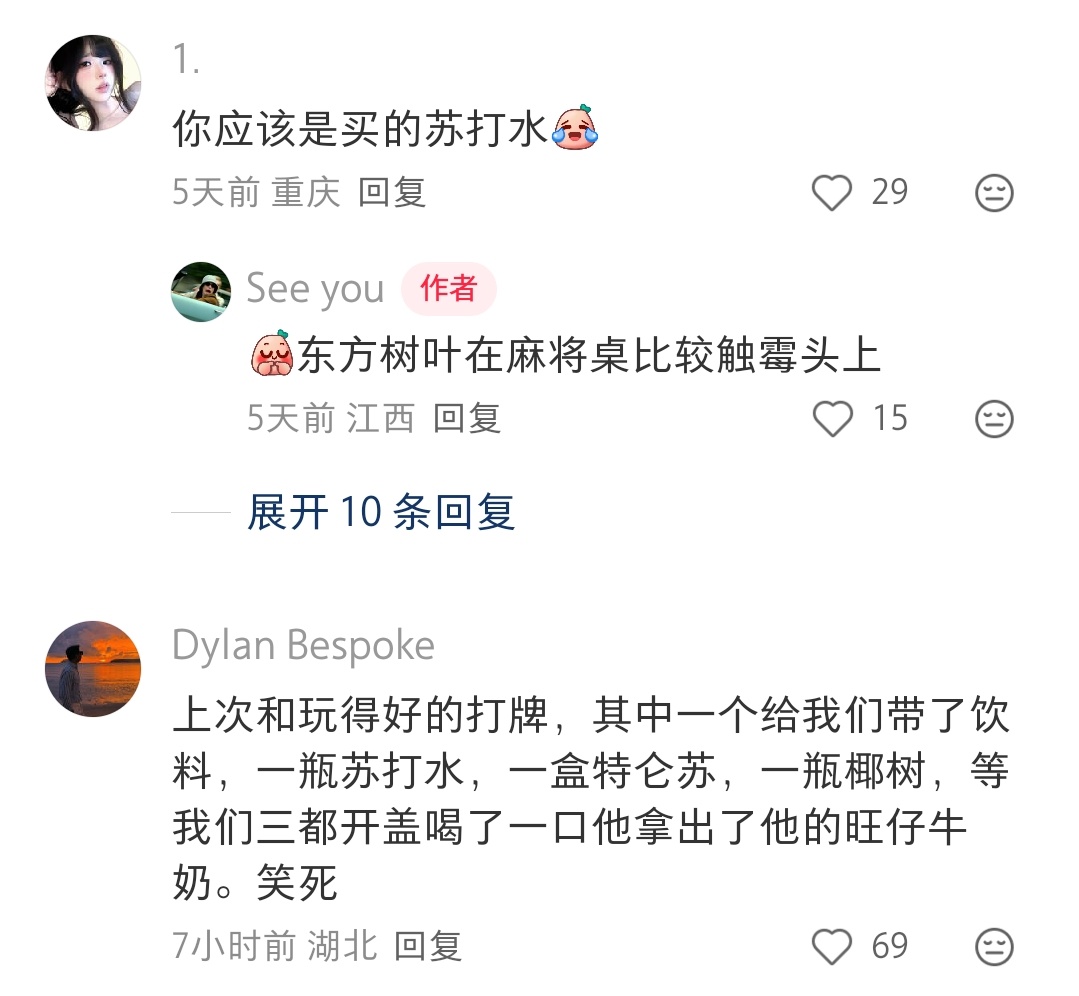Dislike the first comment from 重庆
The image size is (1079, 996).
tap(994, 192)
